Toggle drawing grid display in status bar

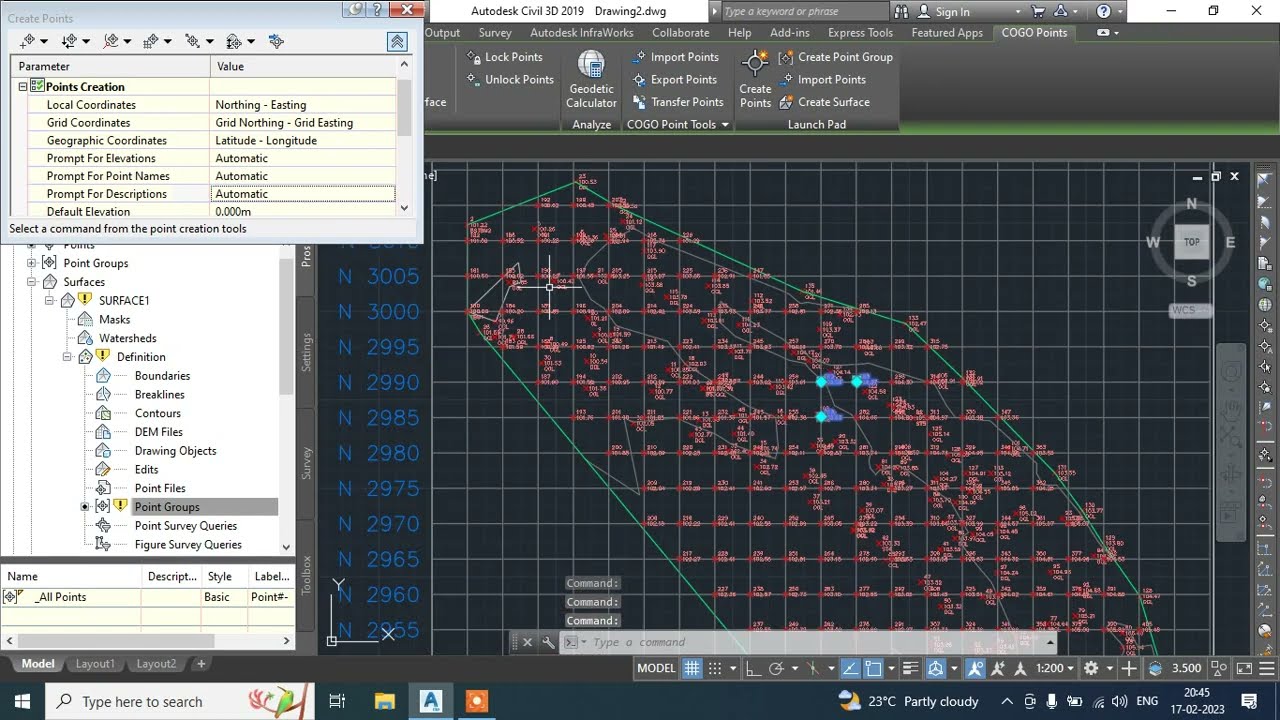692,668
